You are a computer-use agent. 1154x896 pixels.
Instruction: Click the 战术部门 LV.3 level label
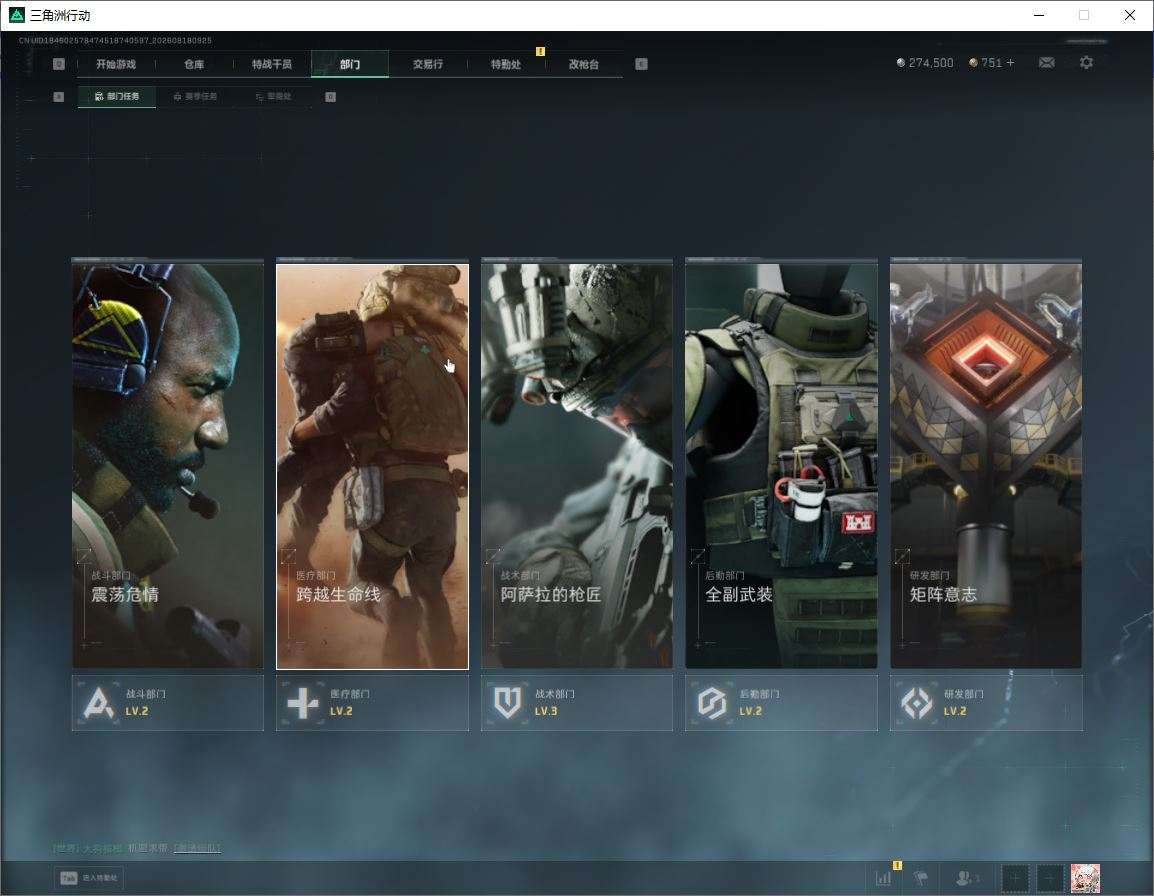546,711
